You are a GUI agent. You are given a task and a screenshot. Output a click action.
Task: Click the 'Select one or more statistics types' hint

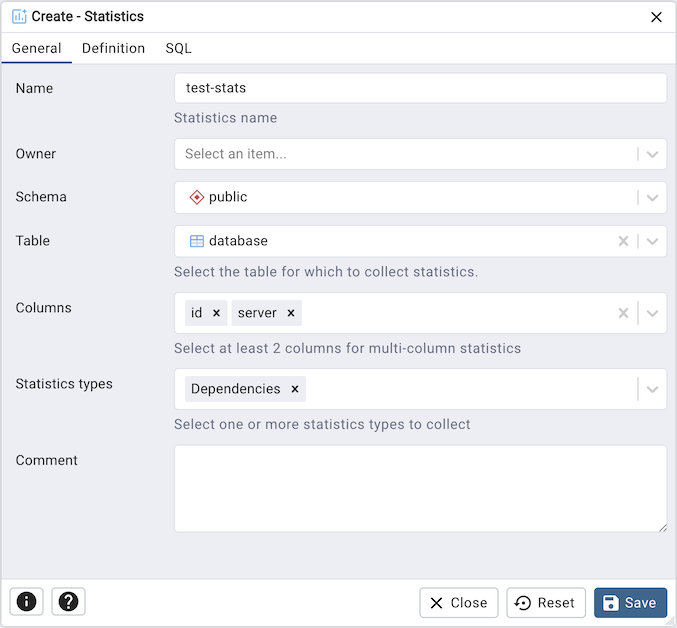322,424
